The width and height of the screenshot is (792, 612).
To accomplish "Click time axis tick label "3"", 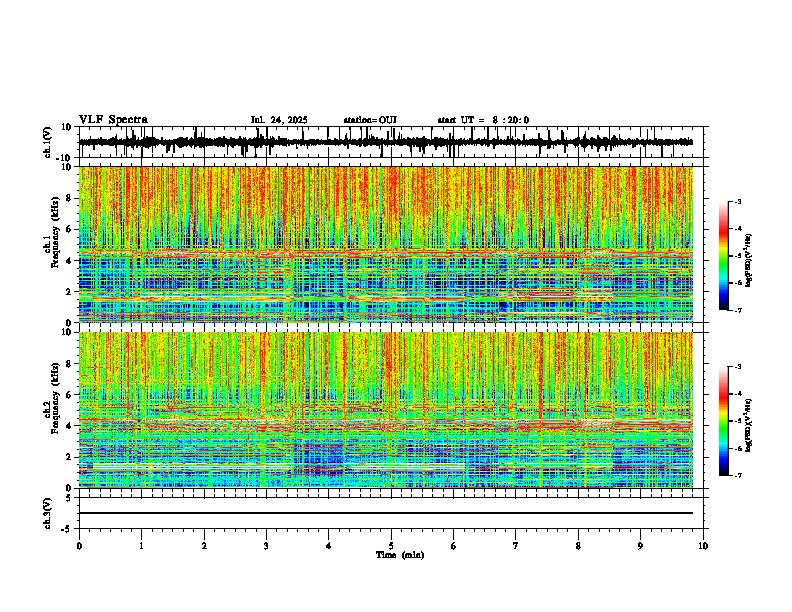I will click(266, 546).
